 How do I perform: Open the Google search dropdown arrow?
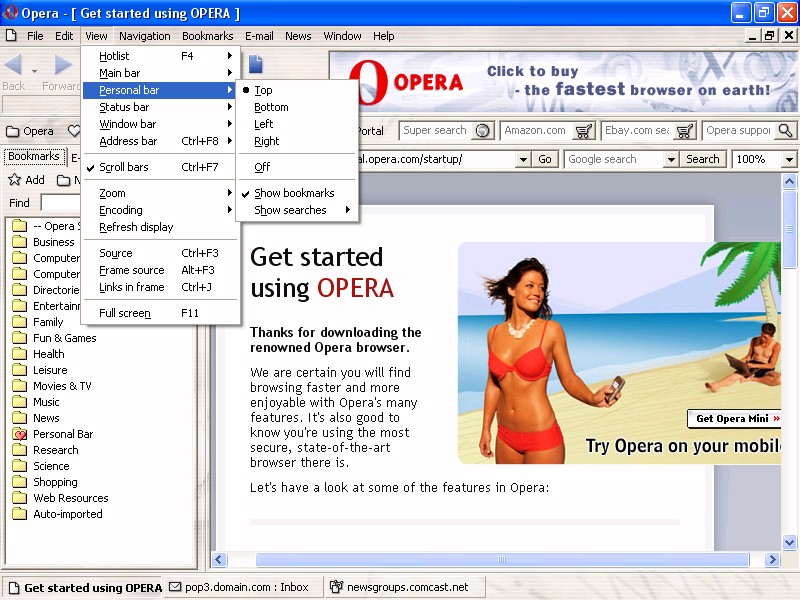point(671,159)
